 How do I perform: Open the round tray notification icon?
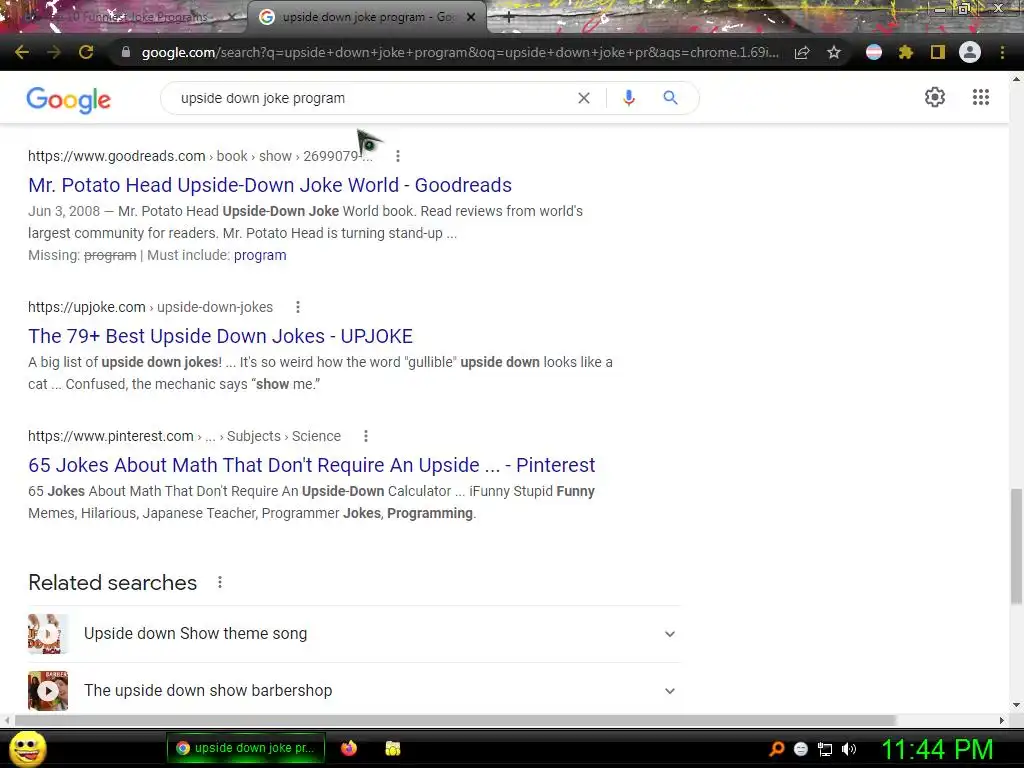click(801, 749)
